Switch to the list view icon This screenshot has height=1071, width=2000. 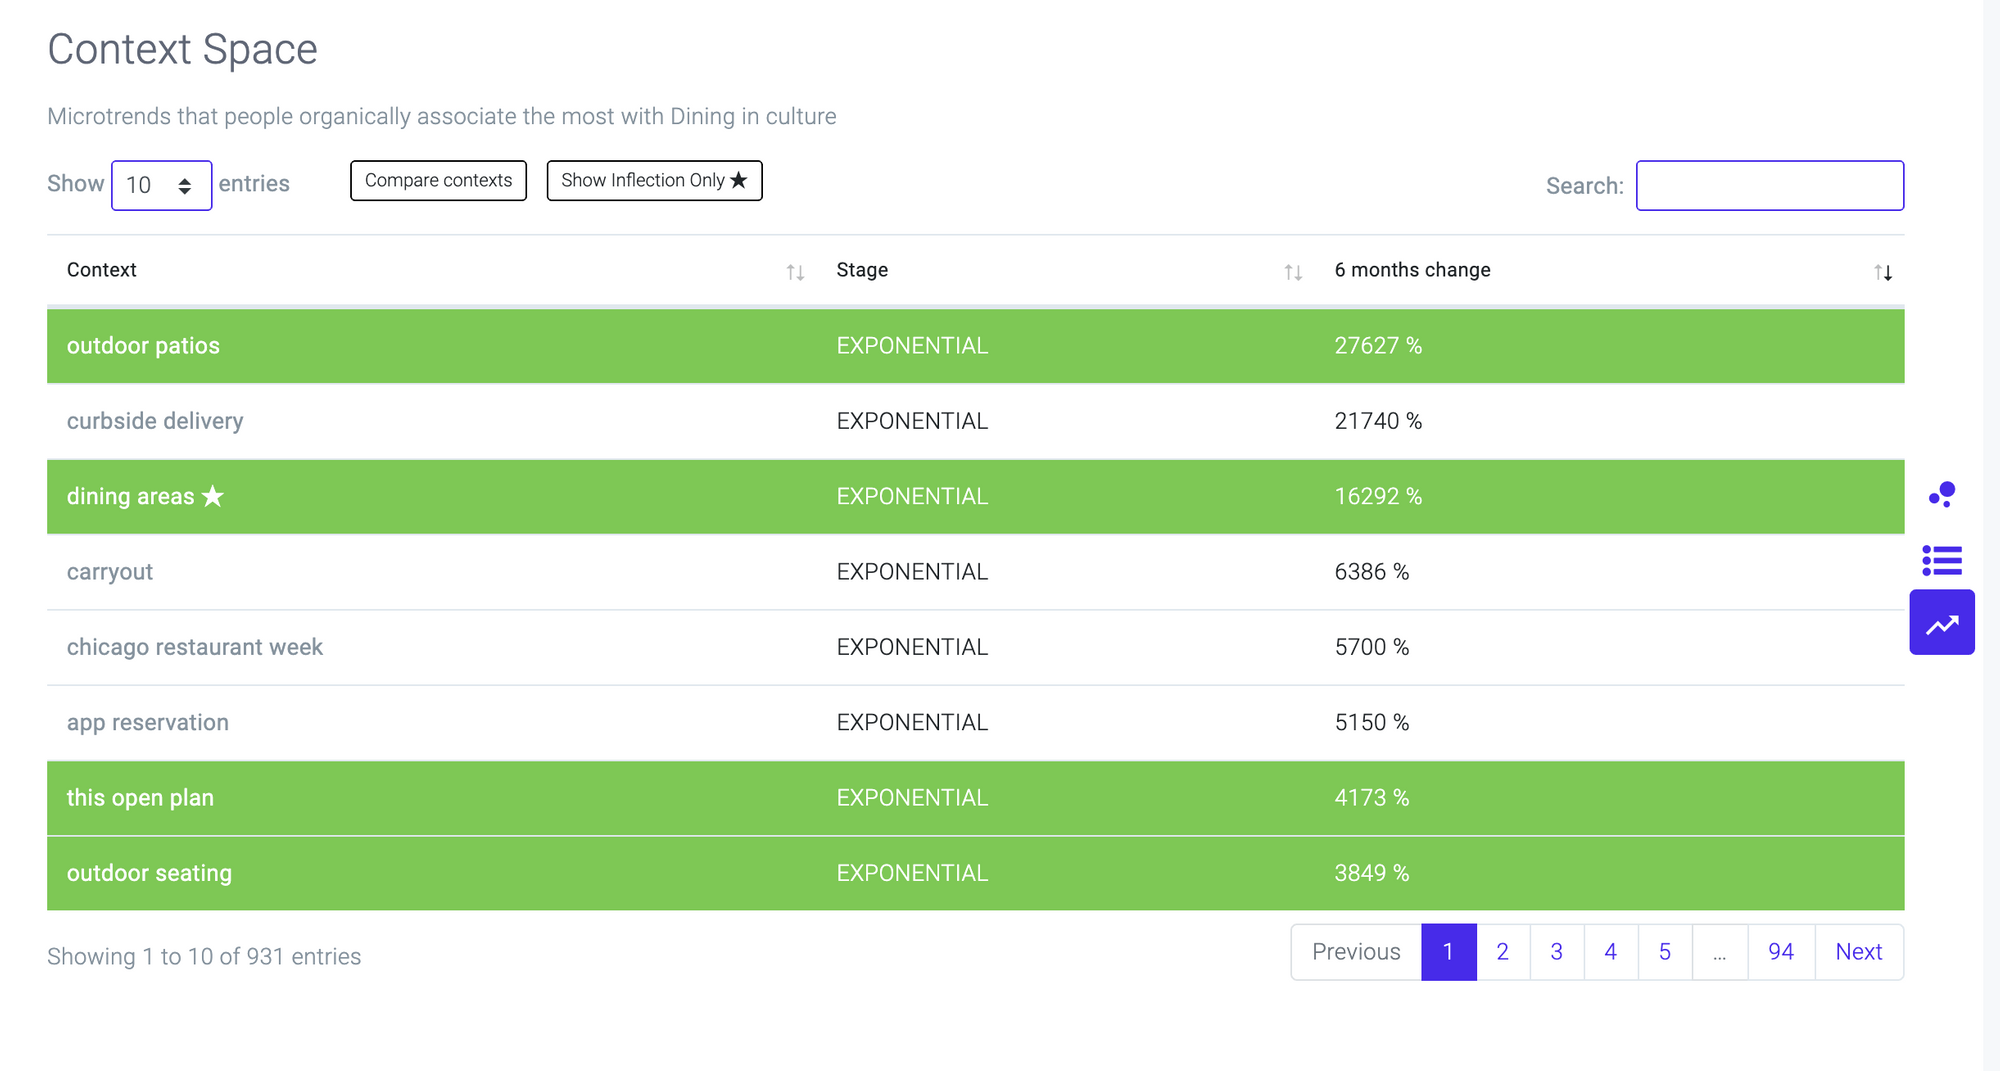tap(1942, 560)
